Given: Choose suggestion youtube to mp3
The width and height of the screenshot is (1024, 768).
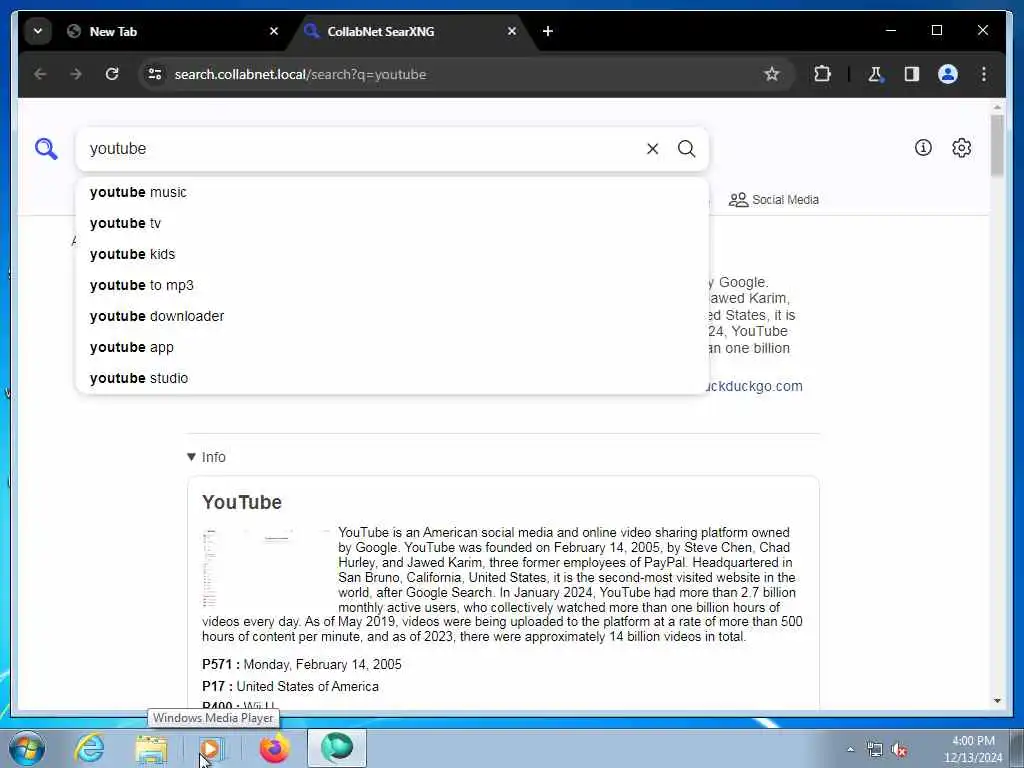Looking at the screenshot, I should (x=392, y=285).
